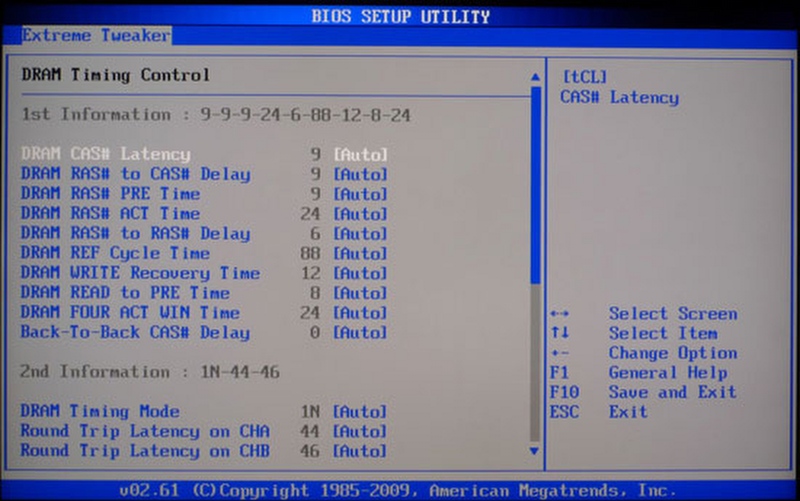800x501 pixels.
Task: Open Round Trip Latency on CHB [Auto] value
Action: 359,451
